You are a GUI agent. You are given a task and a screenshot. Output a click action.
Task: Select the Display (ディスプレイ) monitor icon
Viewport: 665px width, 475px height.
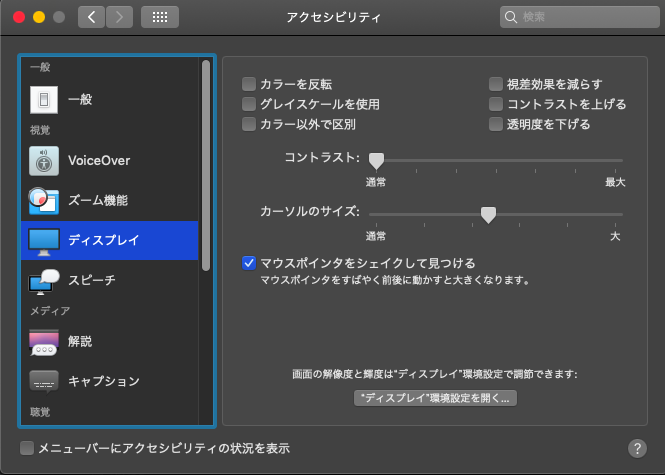point(44,240)
